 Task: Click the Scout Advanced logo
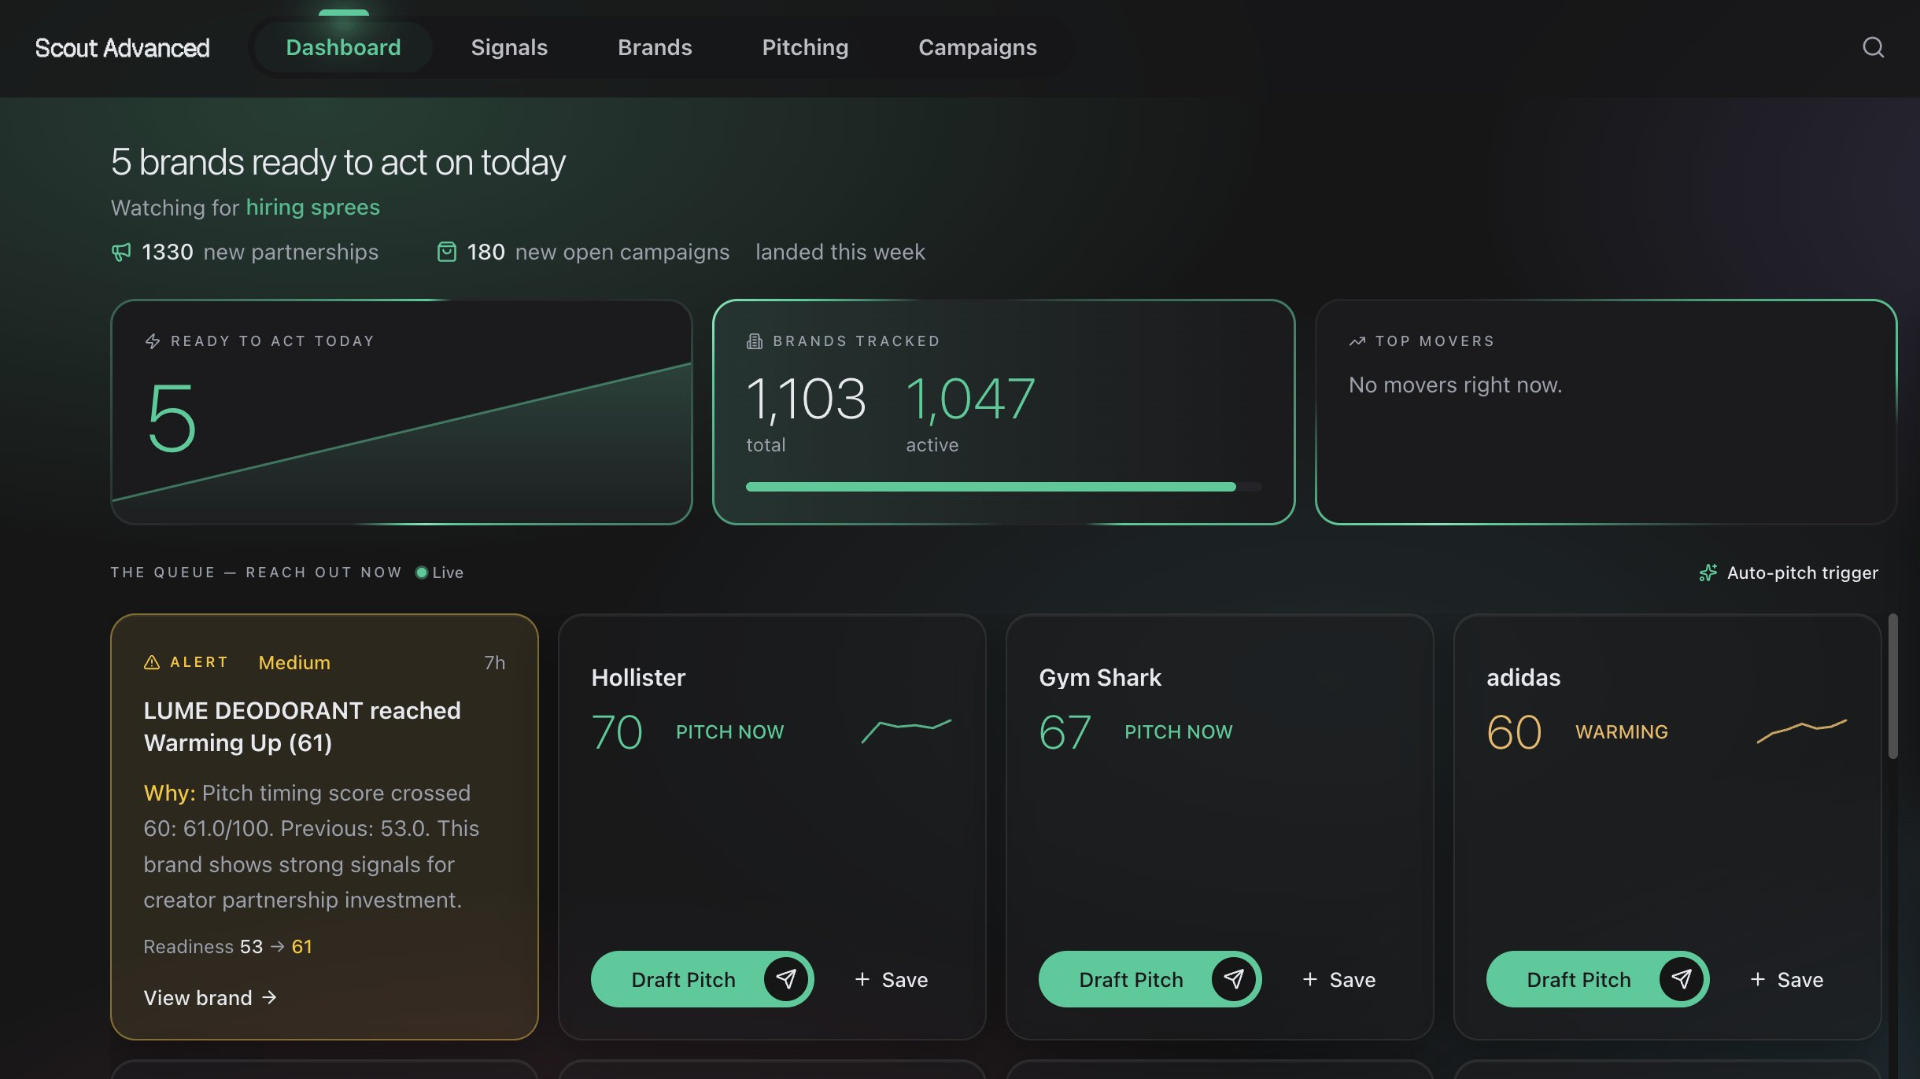coord(122,48)
